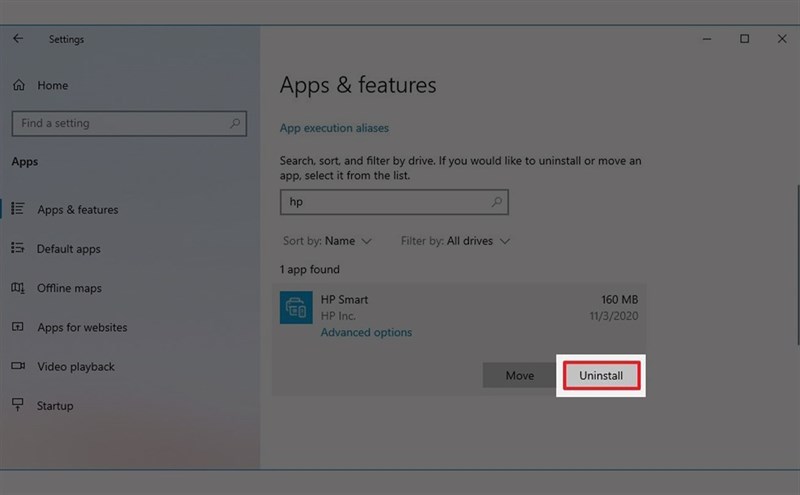The width and height of the screenshot is (800, 495).
Task: Close the Settings window
Action: tap(782, 39)
